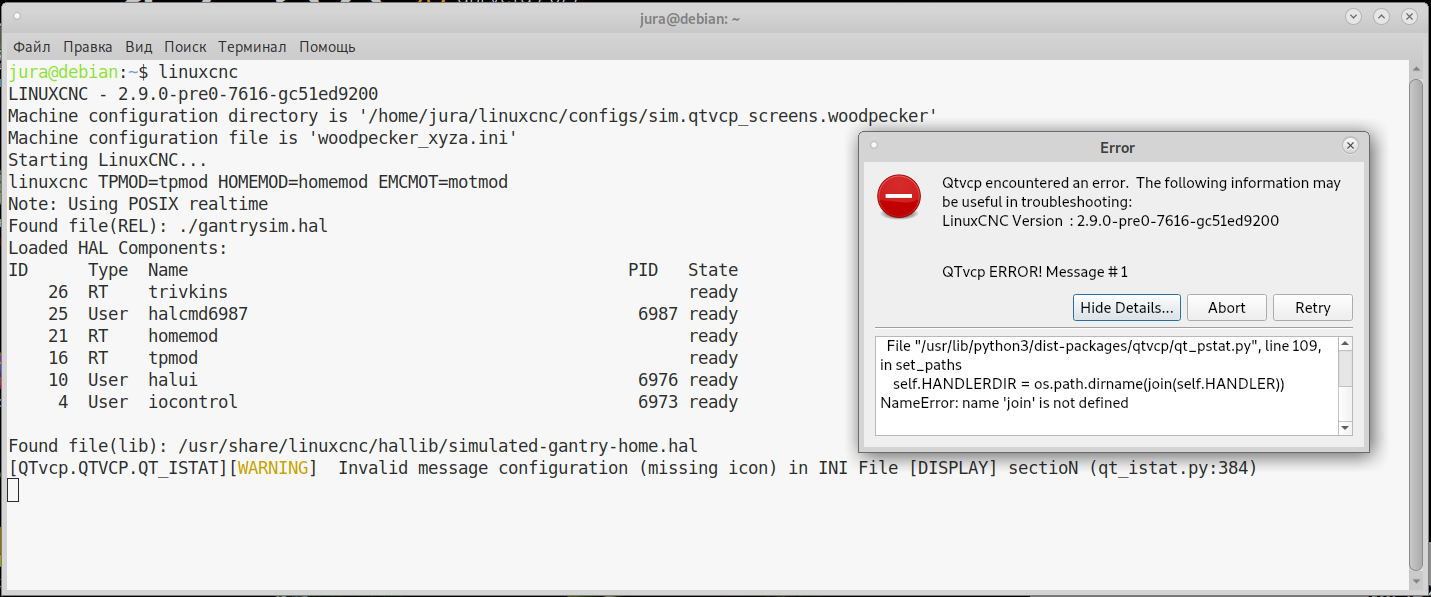The width and height of the screenshot is (1431, 597).
Task: Click the "Found file(REL): ./gantrysim.hal" line
Action: [x=168, y=226]
